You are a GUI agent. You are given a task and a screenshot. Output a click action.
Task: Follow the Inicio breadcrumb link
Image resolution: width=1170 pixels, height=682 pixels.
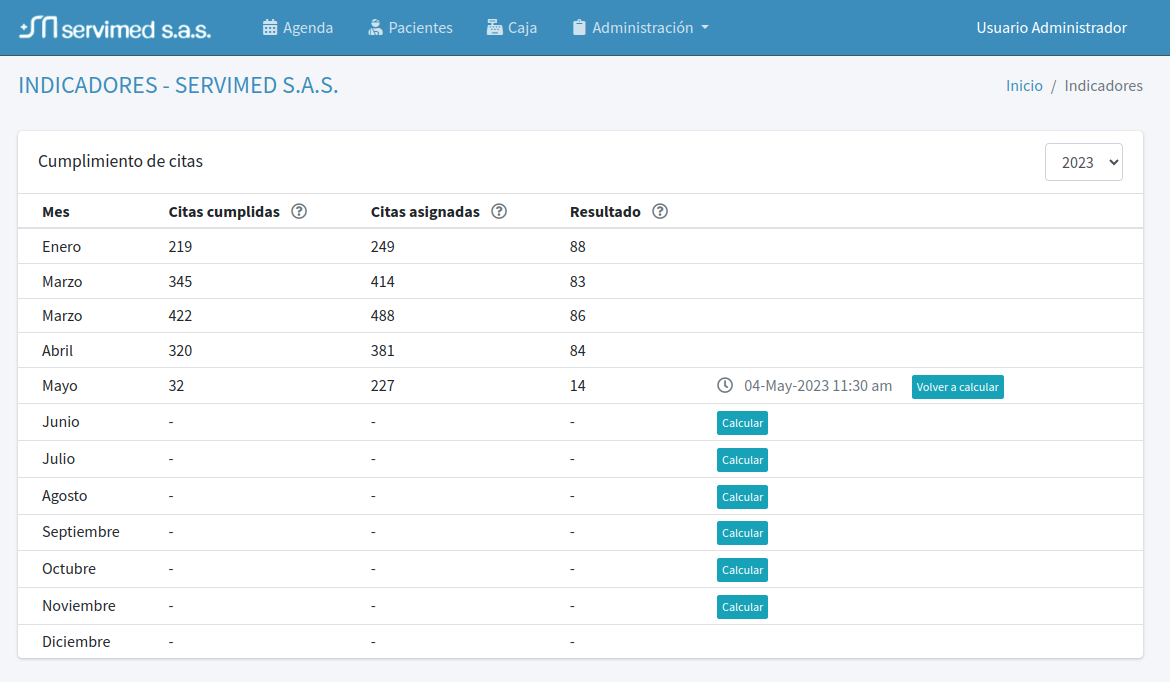(1024, 86)
